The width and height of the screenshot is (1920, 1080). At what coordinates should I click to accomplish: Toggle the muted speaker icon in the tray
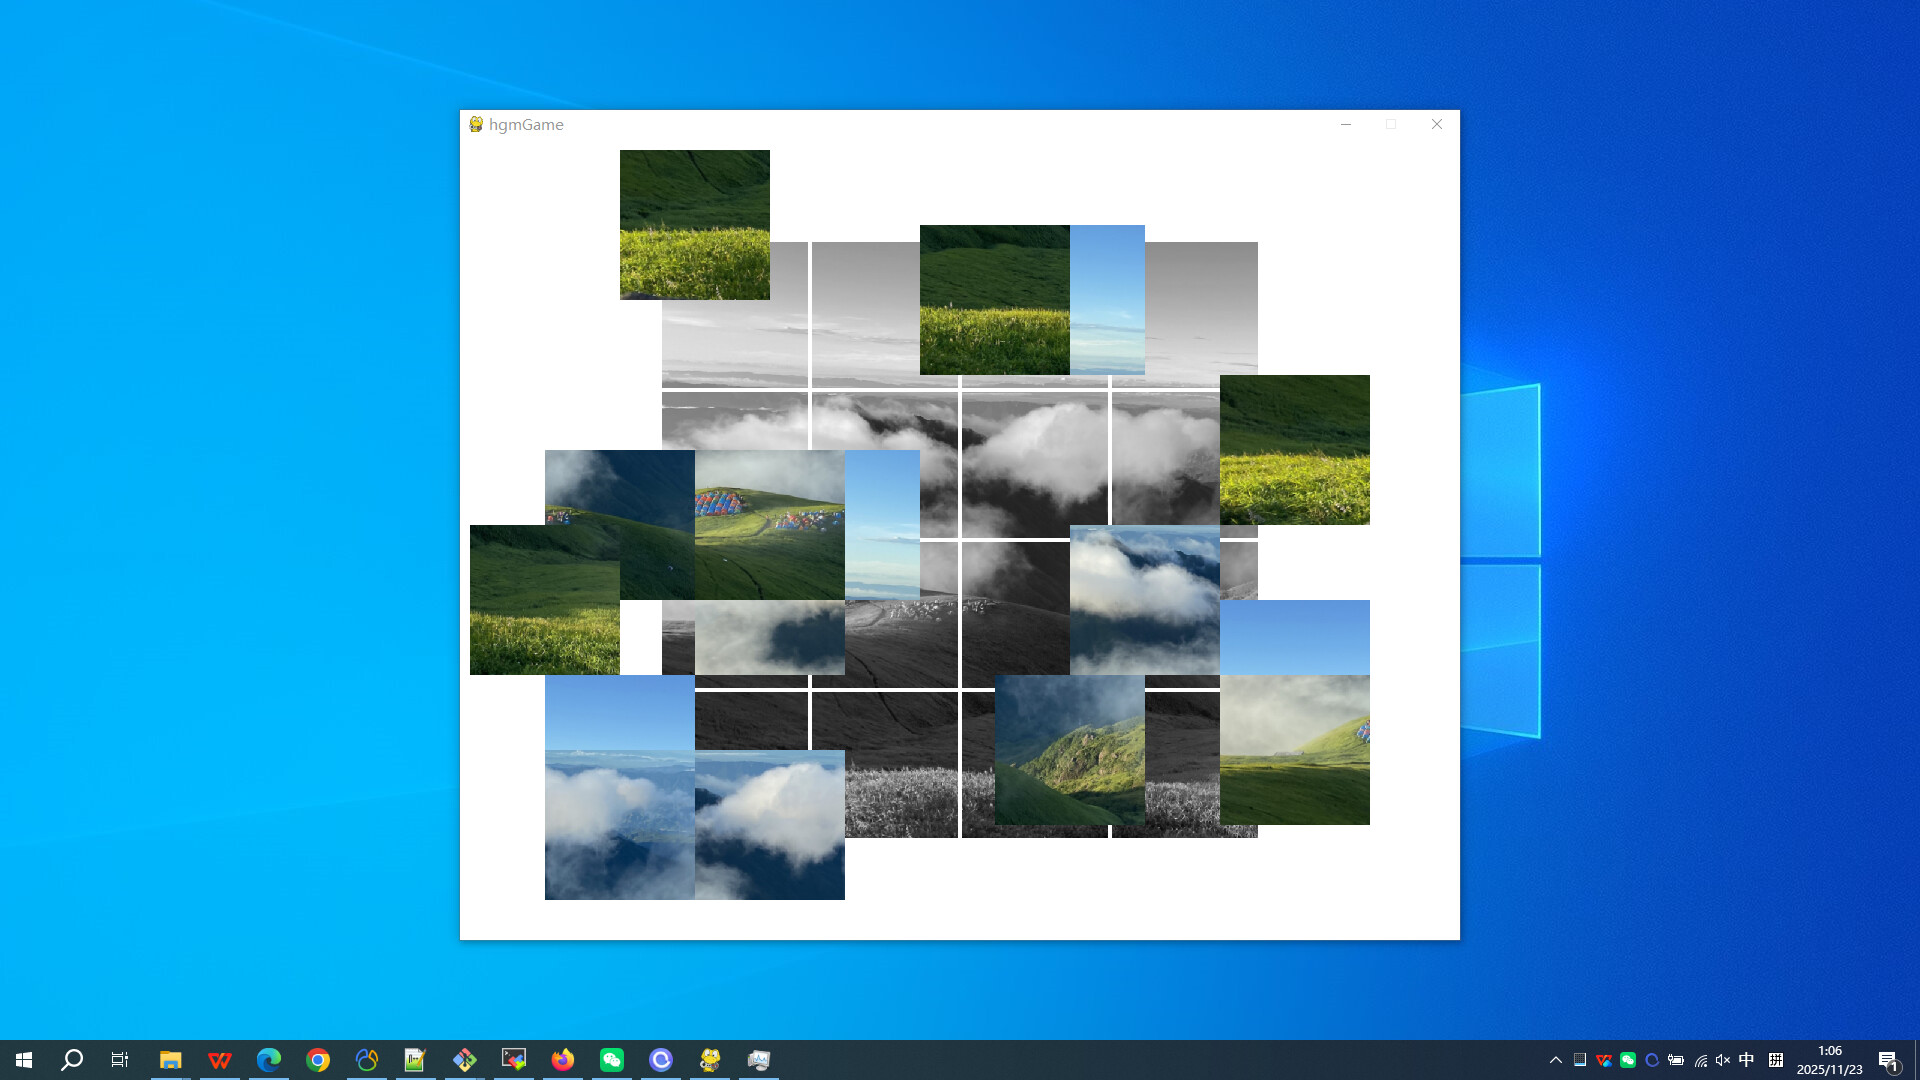tap(1722, 1059)
